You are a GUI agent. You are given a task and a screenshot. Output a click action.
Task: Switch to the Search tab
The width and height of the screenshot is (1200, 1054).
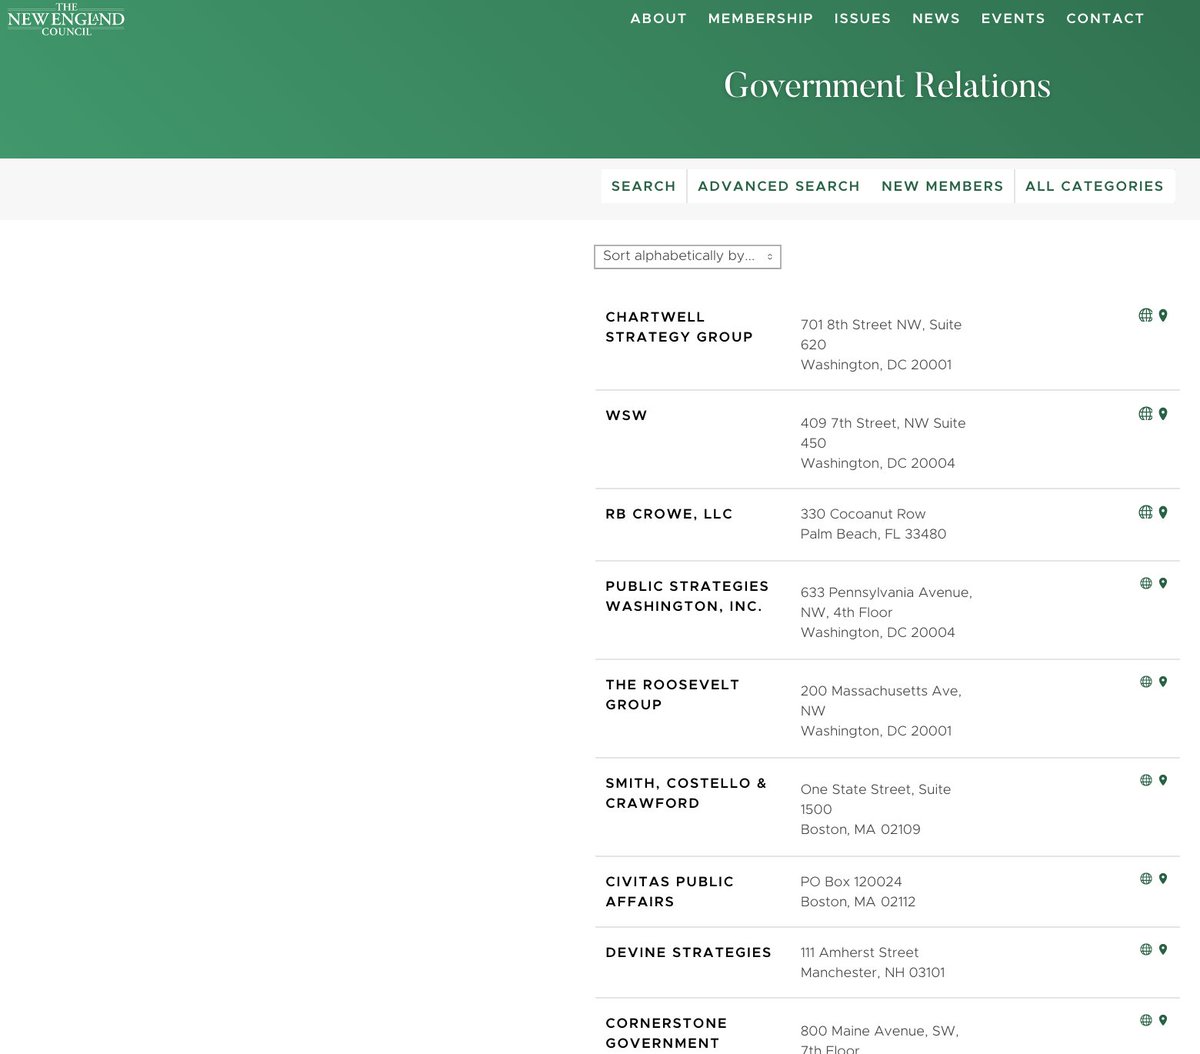click(x=643, y=186)
